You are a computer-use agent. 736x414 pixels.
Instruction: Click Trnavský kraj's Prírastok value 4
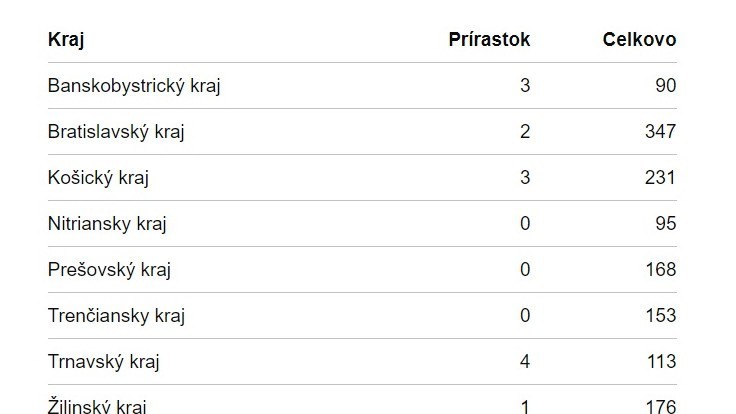point(525,362)
